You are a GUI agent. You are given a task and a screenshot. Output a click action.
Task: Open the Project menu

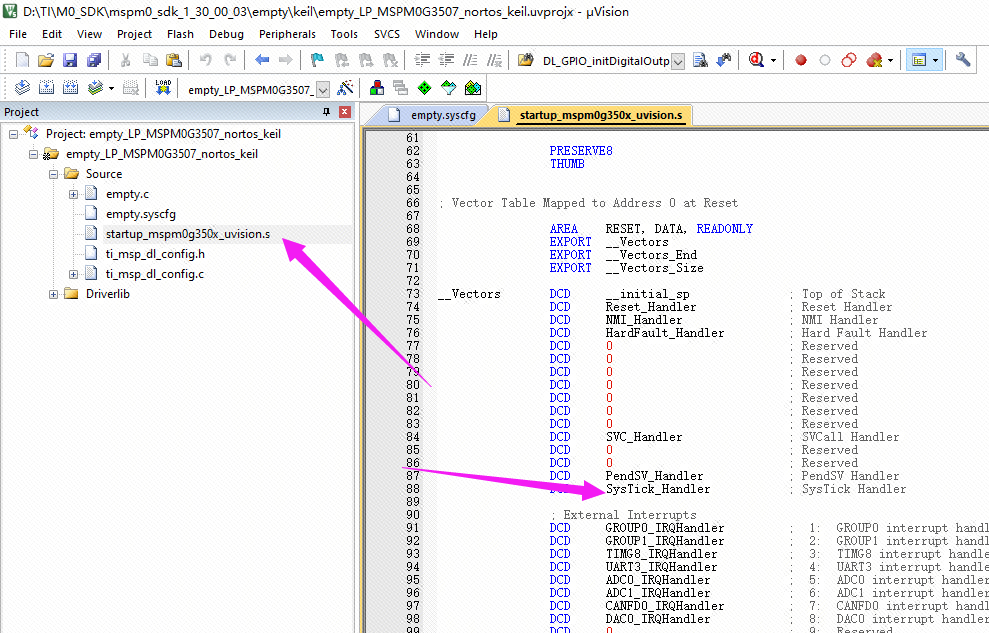(134, 34)
